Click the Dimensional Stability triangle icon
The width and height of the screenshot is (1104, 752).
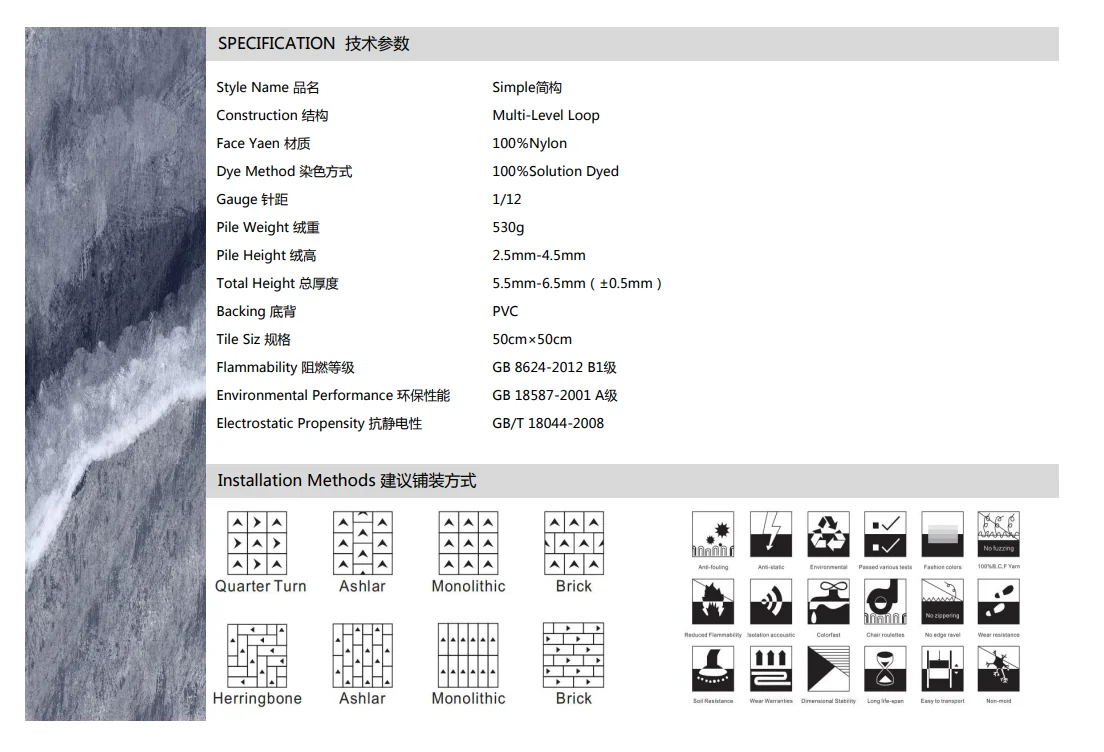click(x=827, y=668)
